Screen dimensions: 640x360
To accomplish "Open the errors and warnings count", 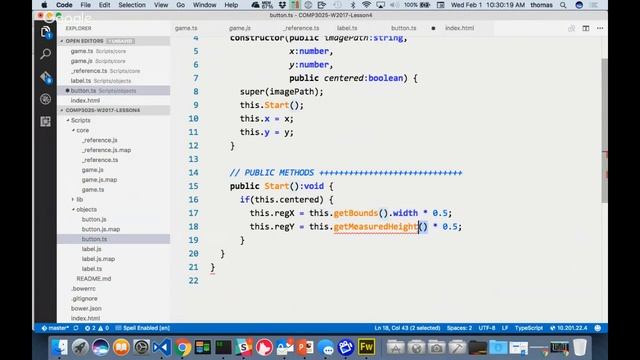I will 97,328.
